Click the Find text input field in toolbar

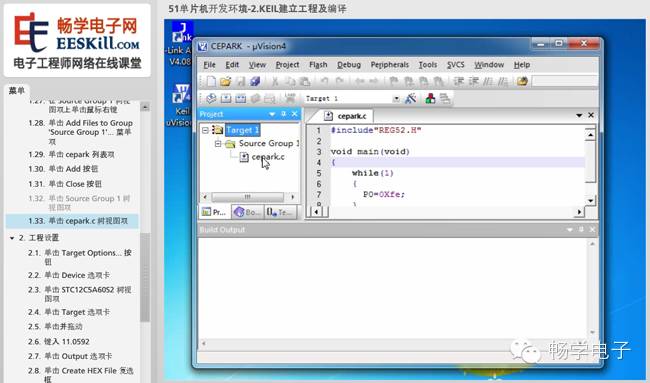click(x=565, y=81)
